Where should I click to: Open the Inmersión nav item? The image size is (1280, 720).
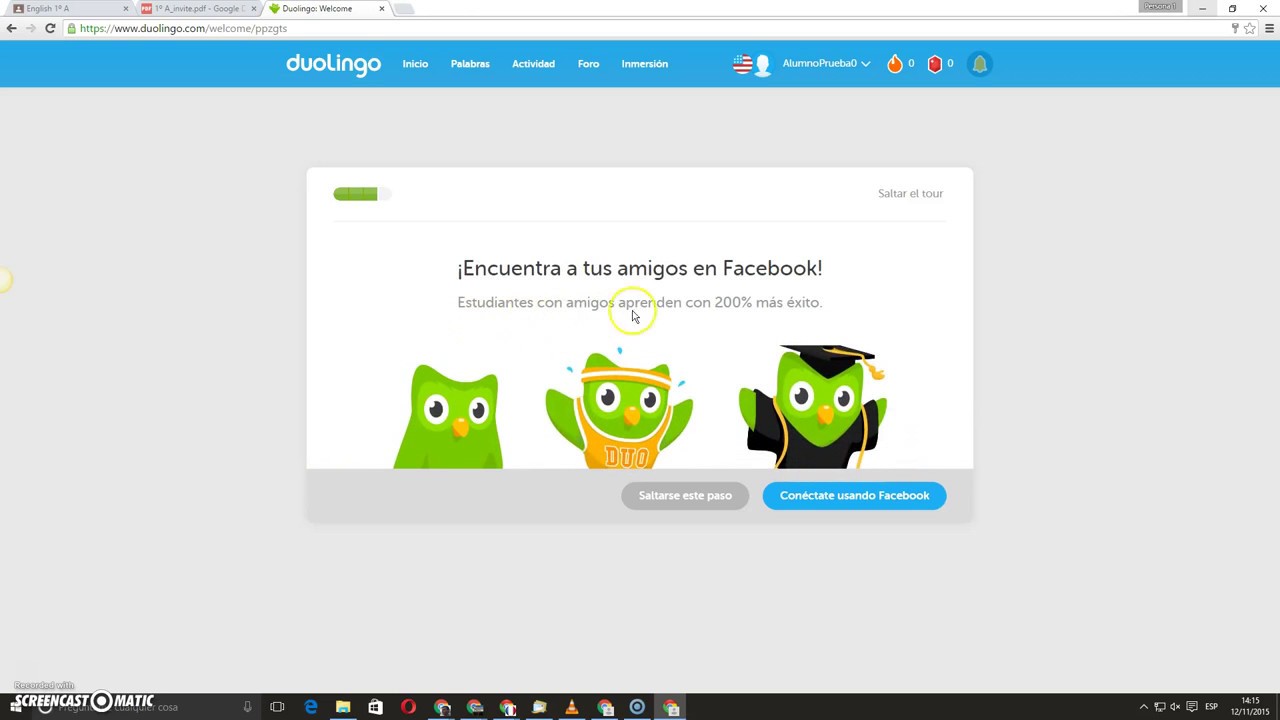pyautogui.click(x=644, y=64)
